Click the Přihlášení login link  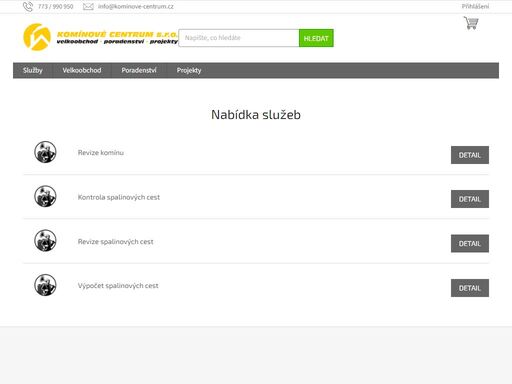(475, 6)
